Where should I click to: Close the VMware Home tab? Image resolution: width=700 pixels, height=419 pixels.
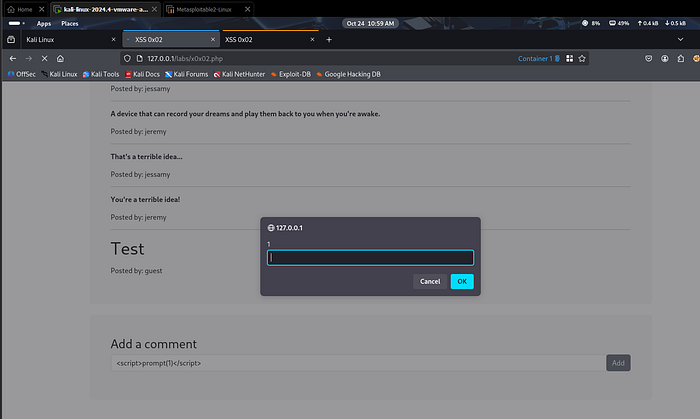coord(42,9)
